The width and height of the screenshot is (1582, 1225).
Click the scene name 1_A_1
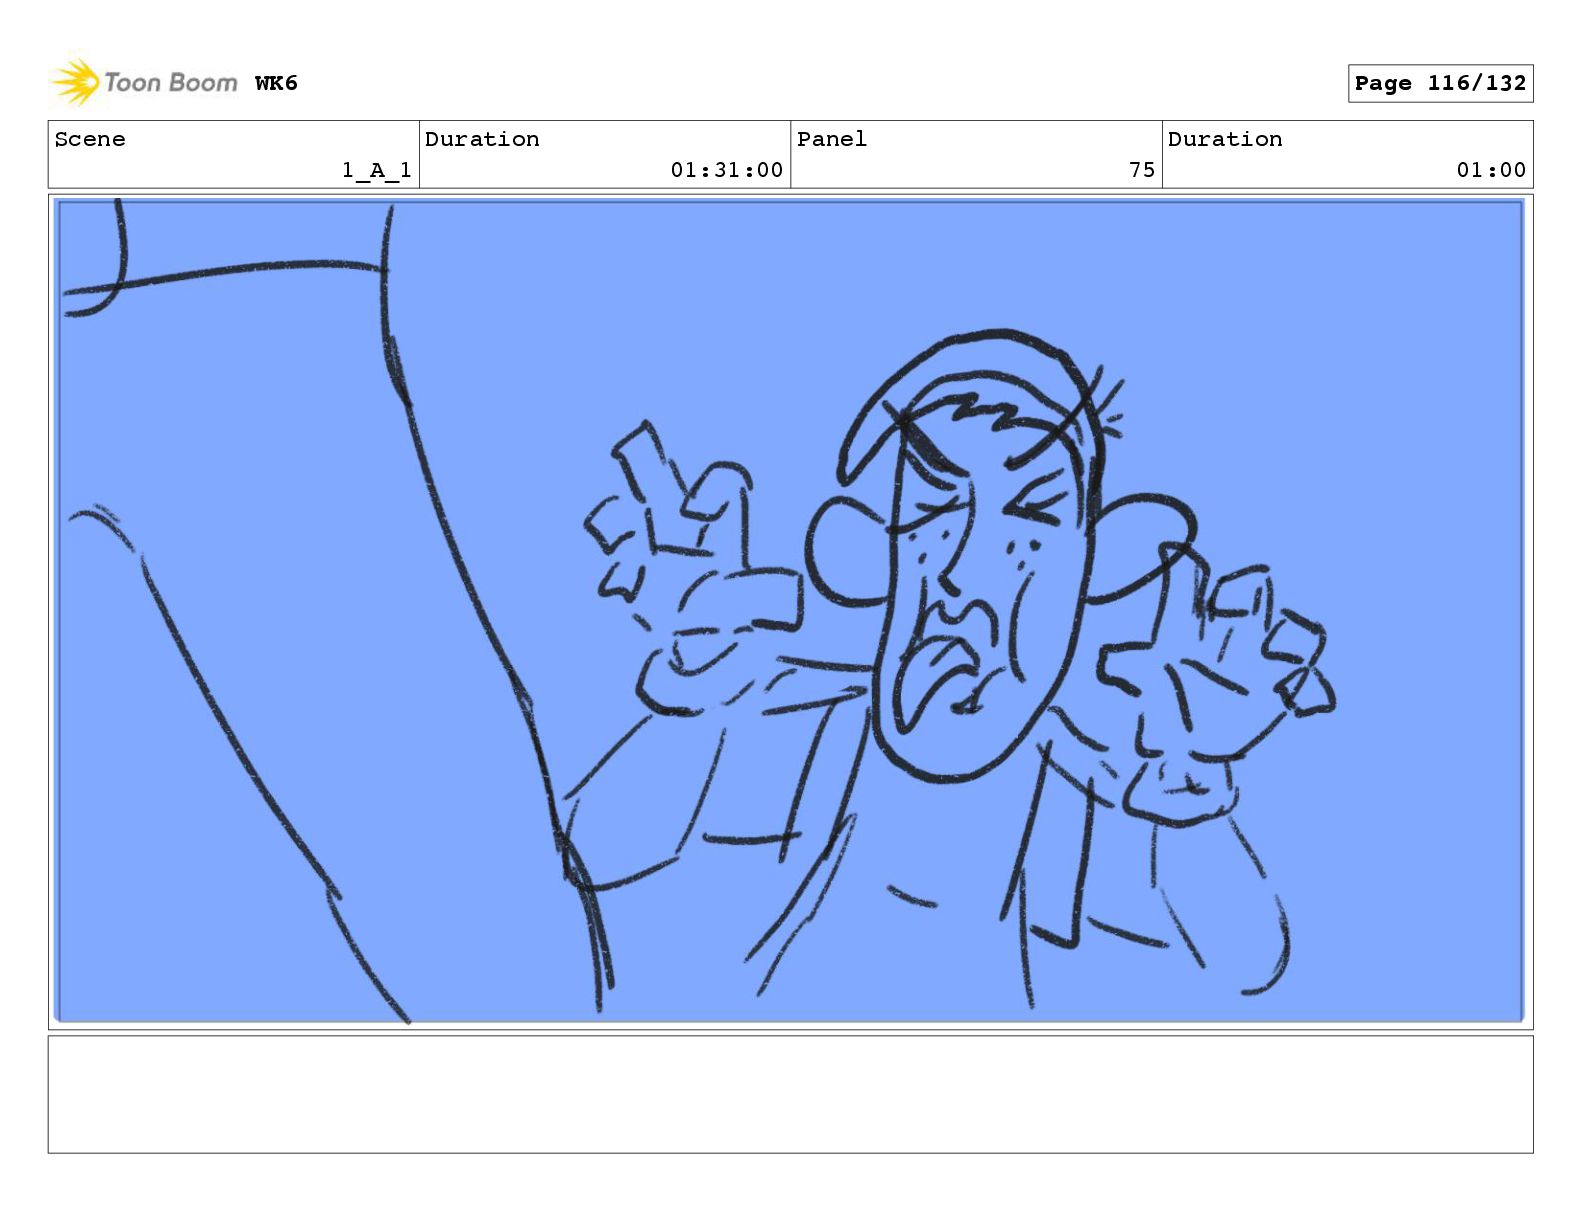(376, 170)
